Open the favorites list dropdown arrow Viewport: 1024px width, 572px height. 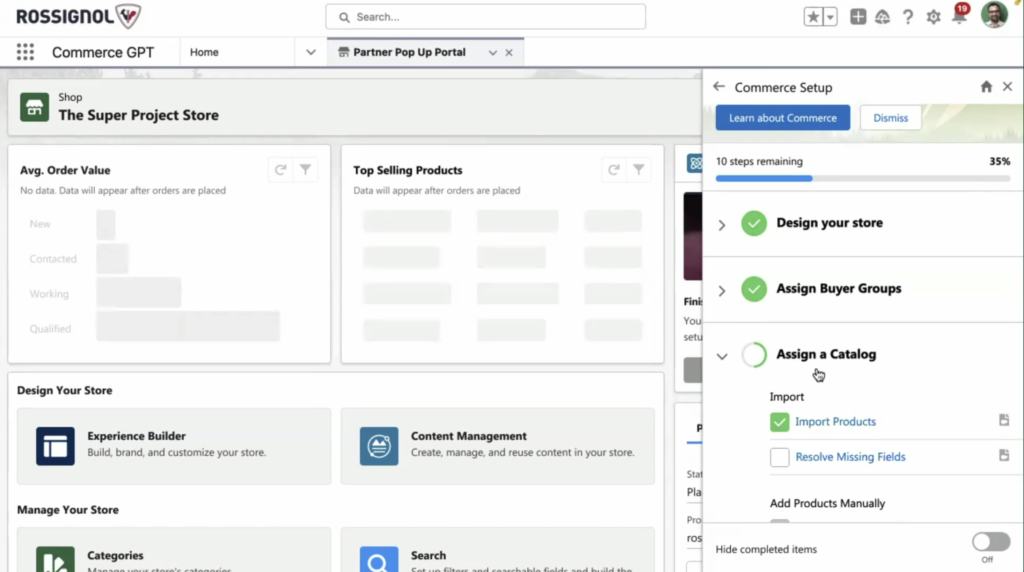pos(830,17)
